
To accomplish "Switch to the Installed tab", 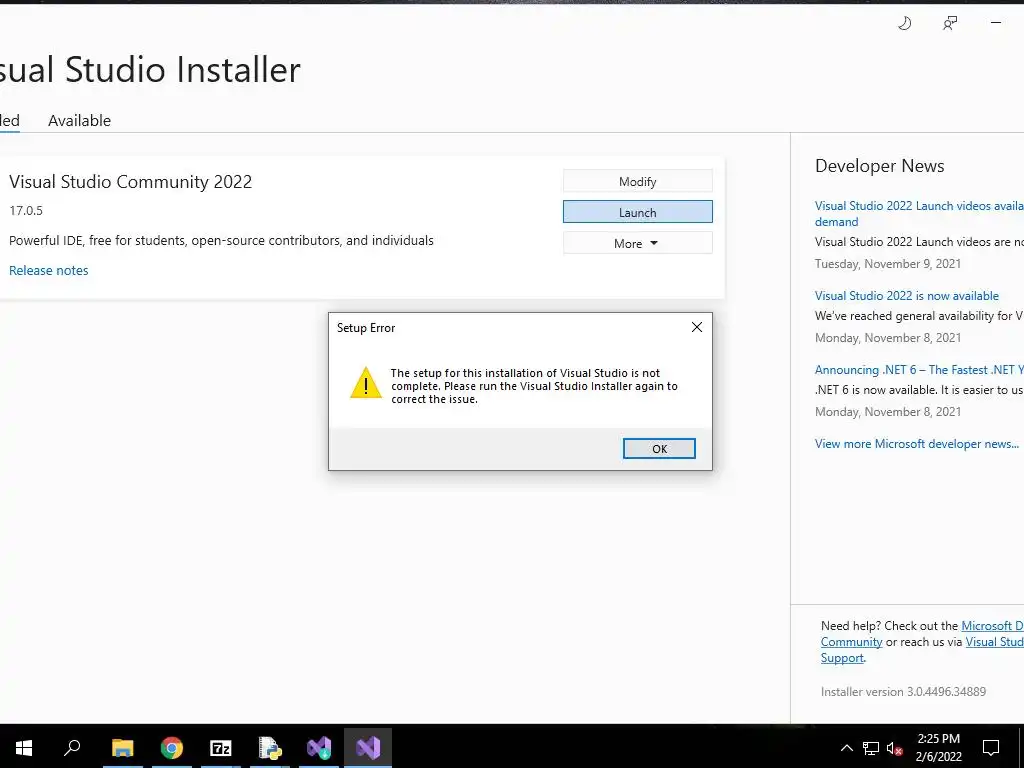I will coord(10,121).
